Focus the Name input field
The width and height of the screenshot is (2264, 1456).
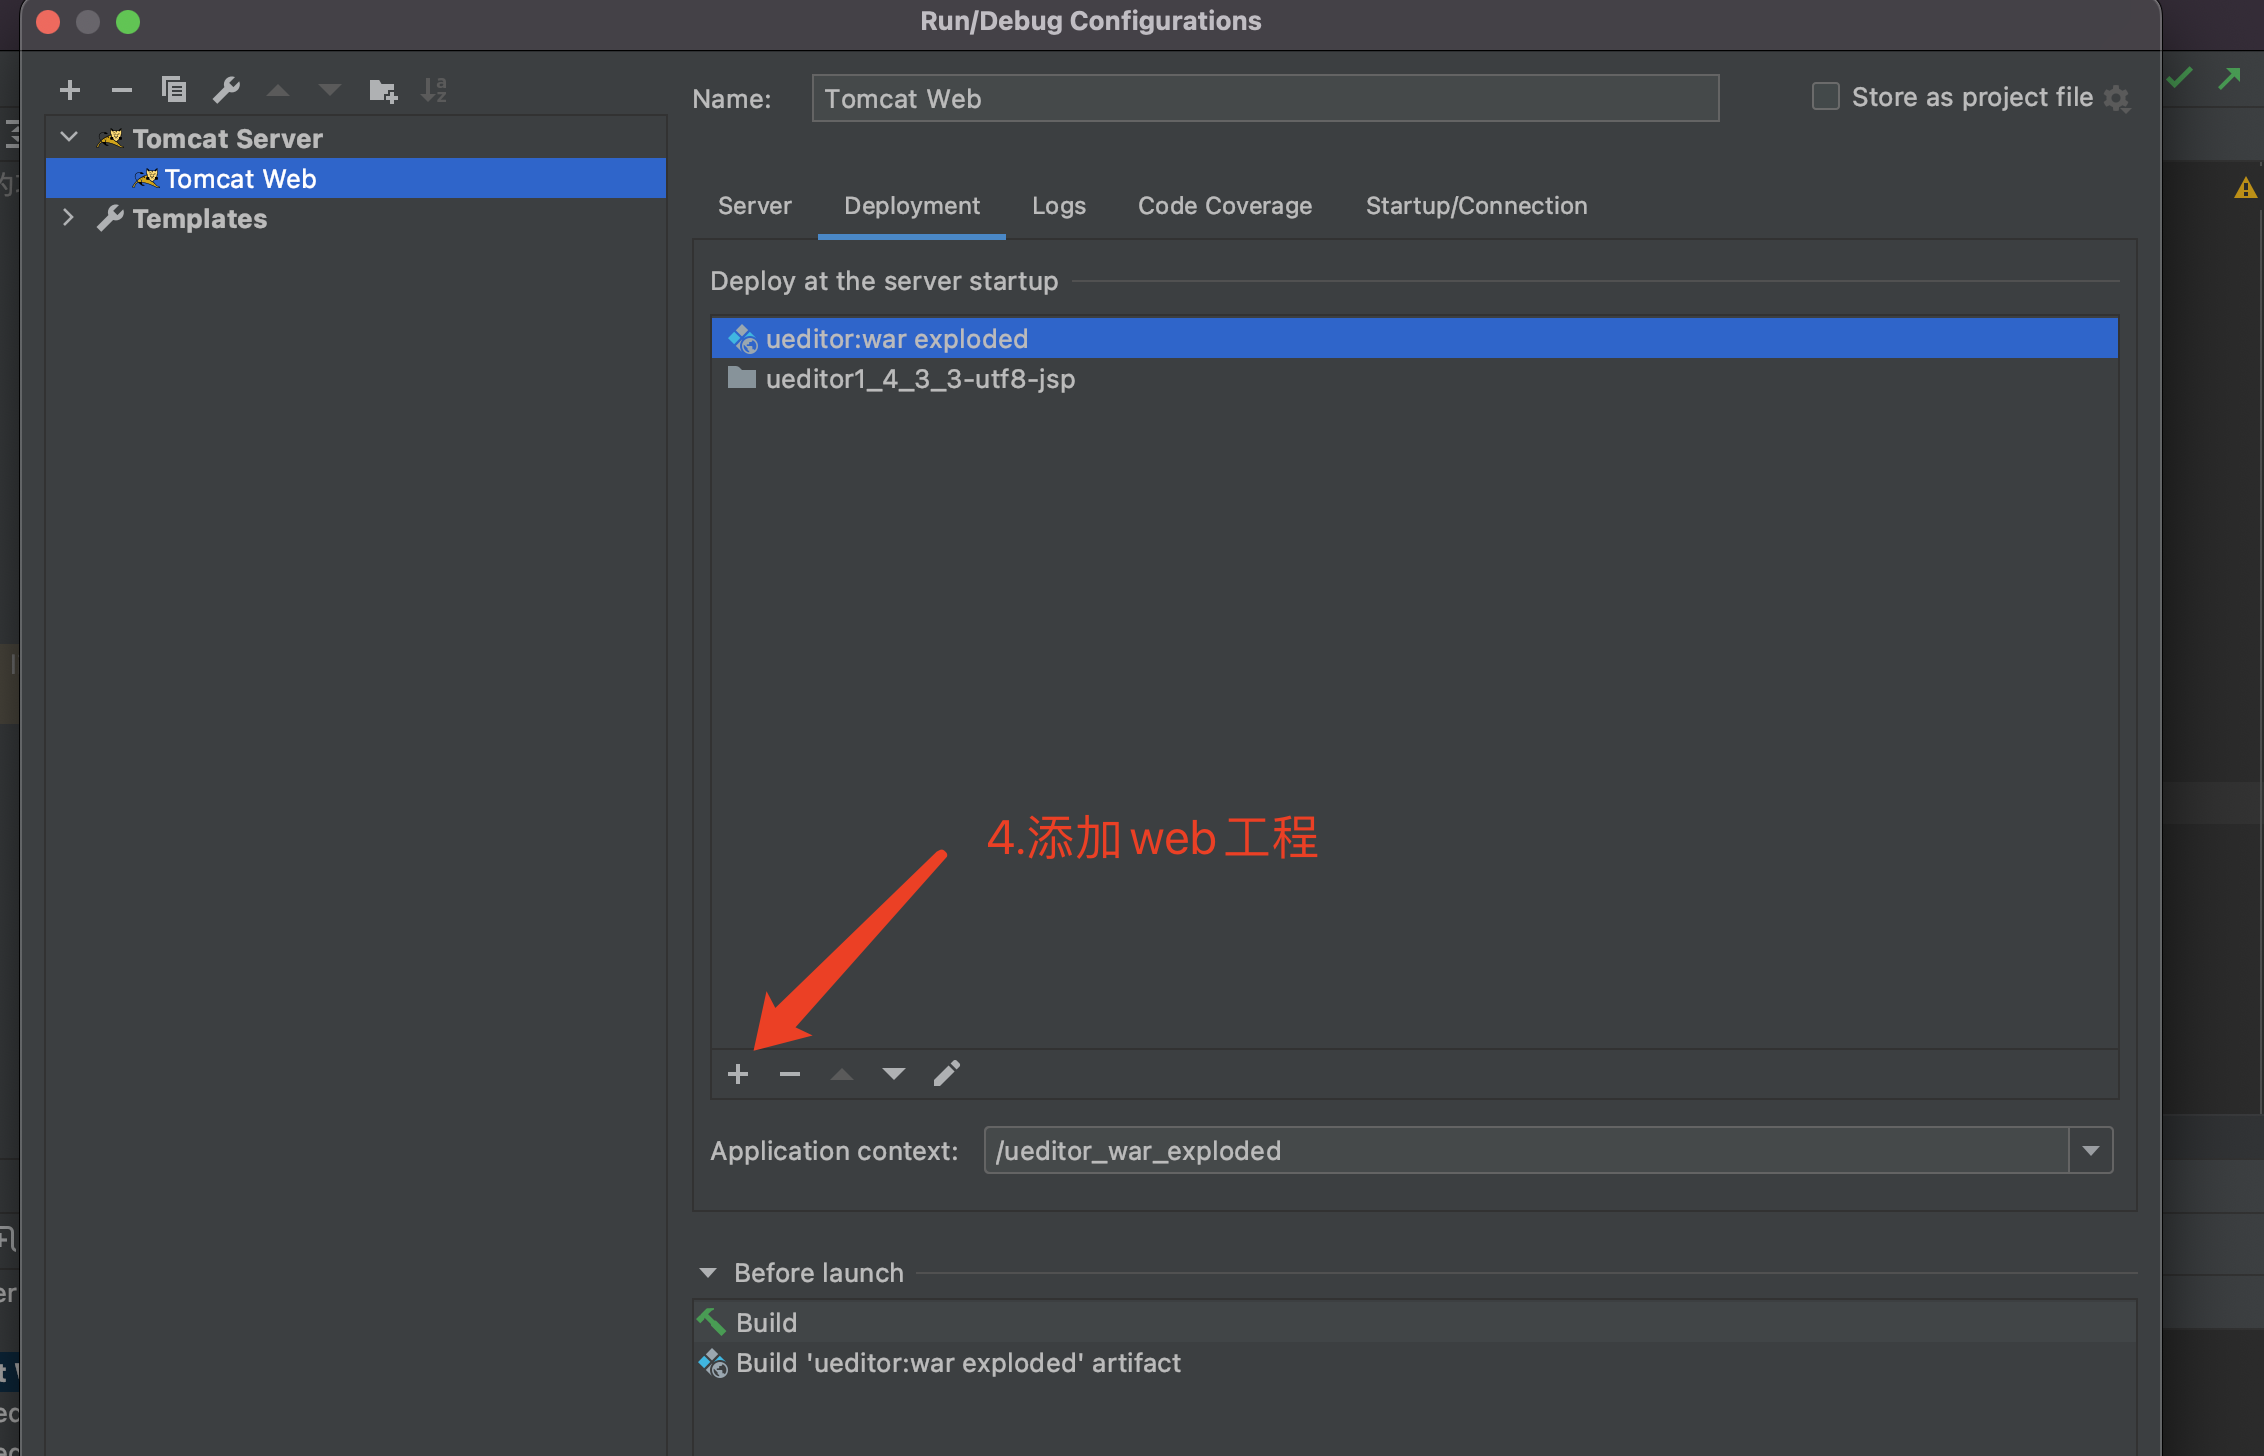click(x=1265, y=98)
